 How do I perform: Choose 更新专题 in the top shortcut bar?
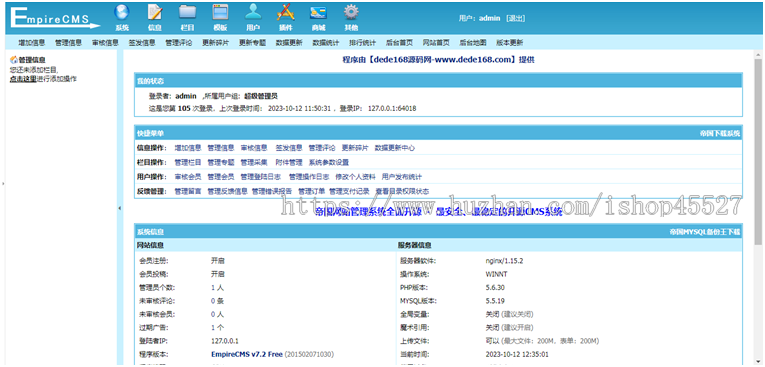point(252,42)
